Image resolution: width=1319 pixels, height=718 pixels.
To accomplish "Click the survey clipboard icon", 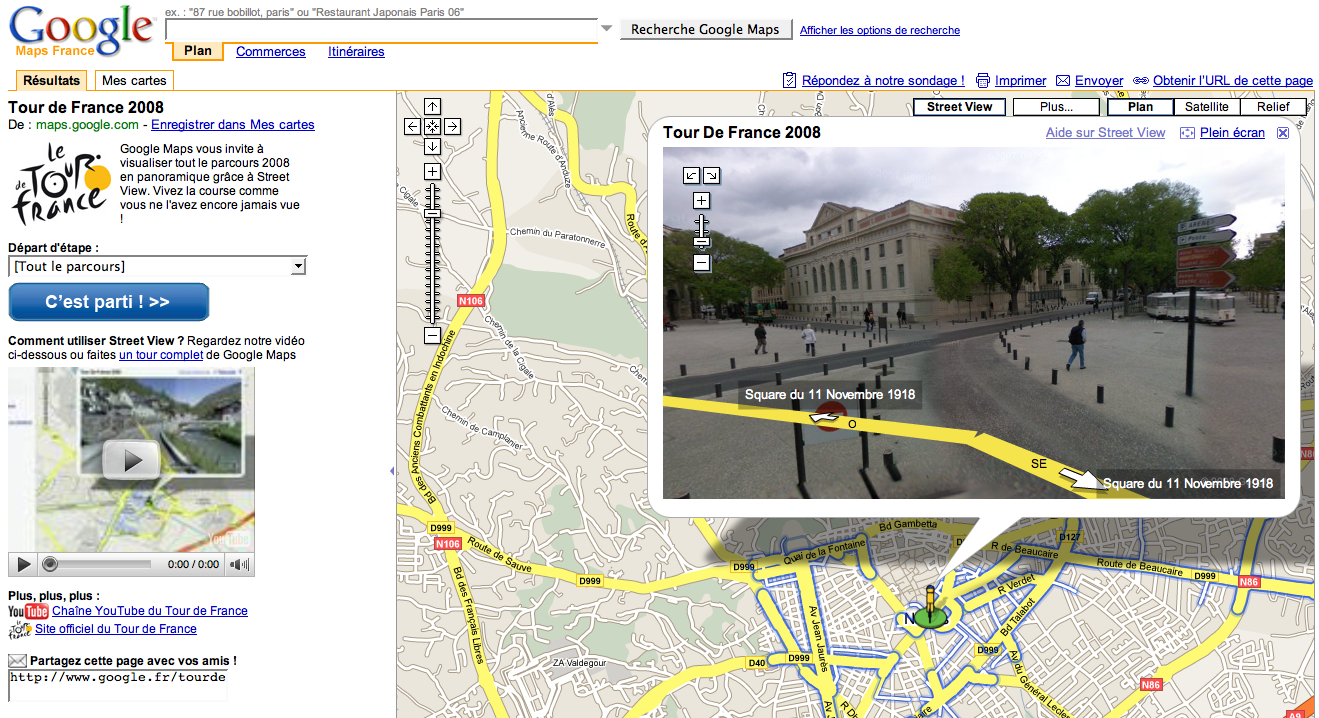I will pyautogui.click(x=789, y=80).
